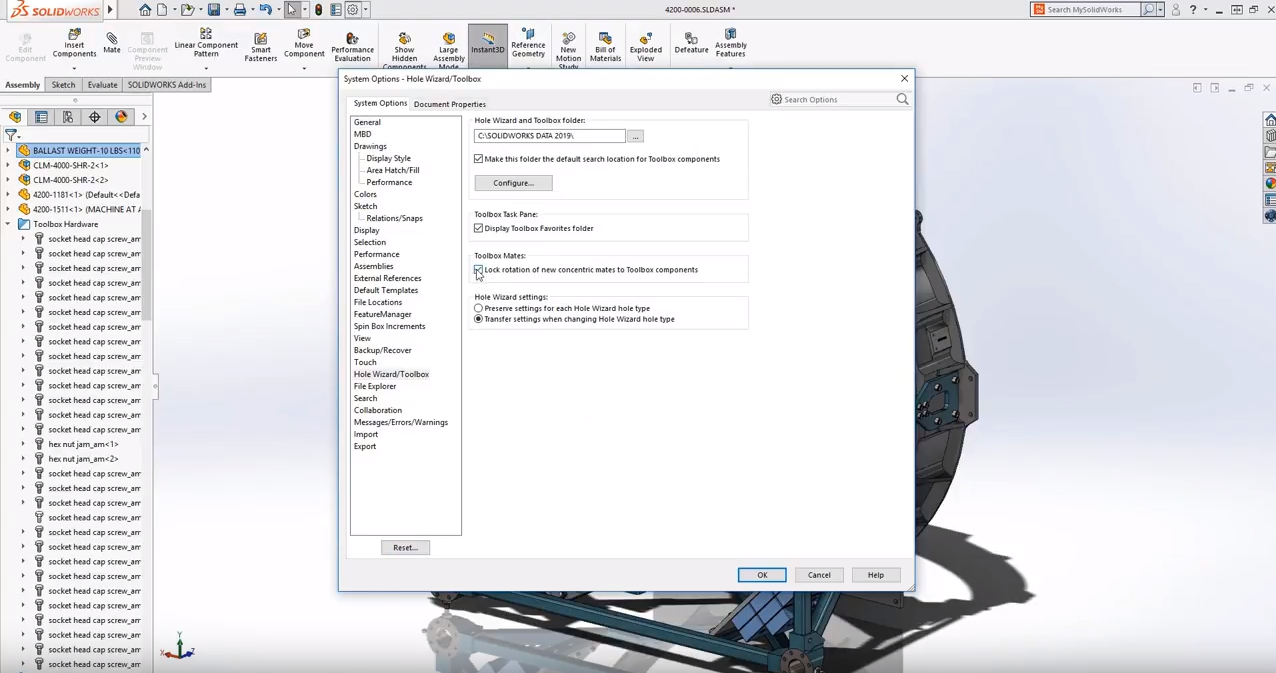
Task: Switch to the Document Properties tab
Action: [x=450, y=104]
